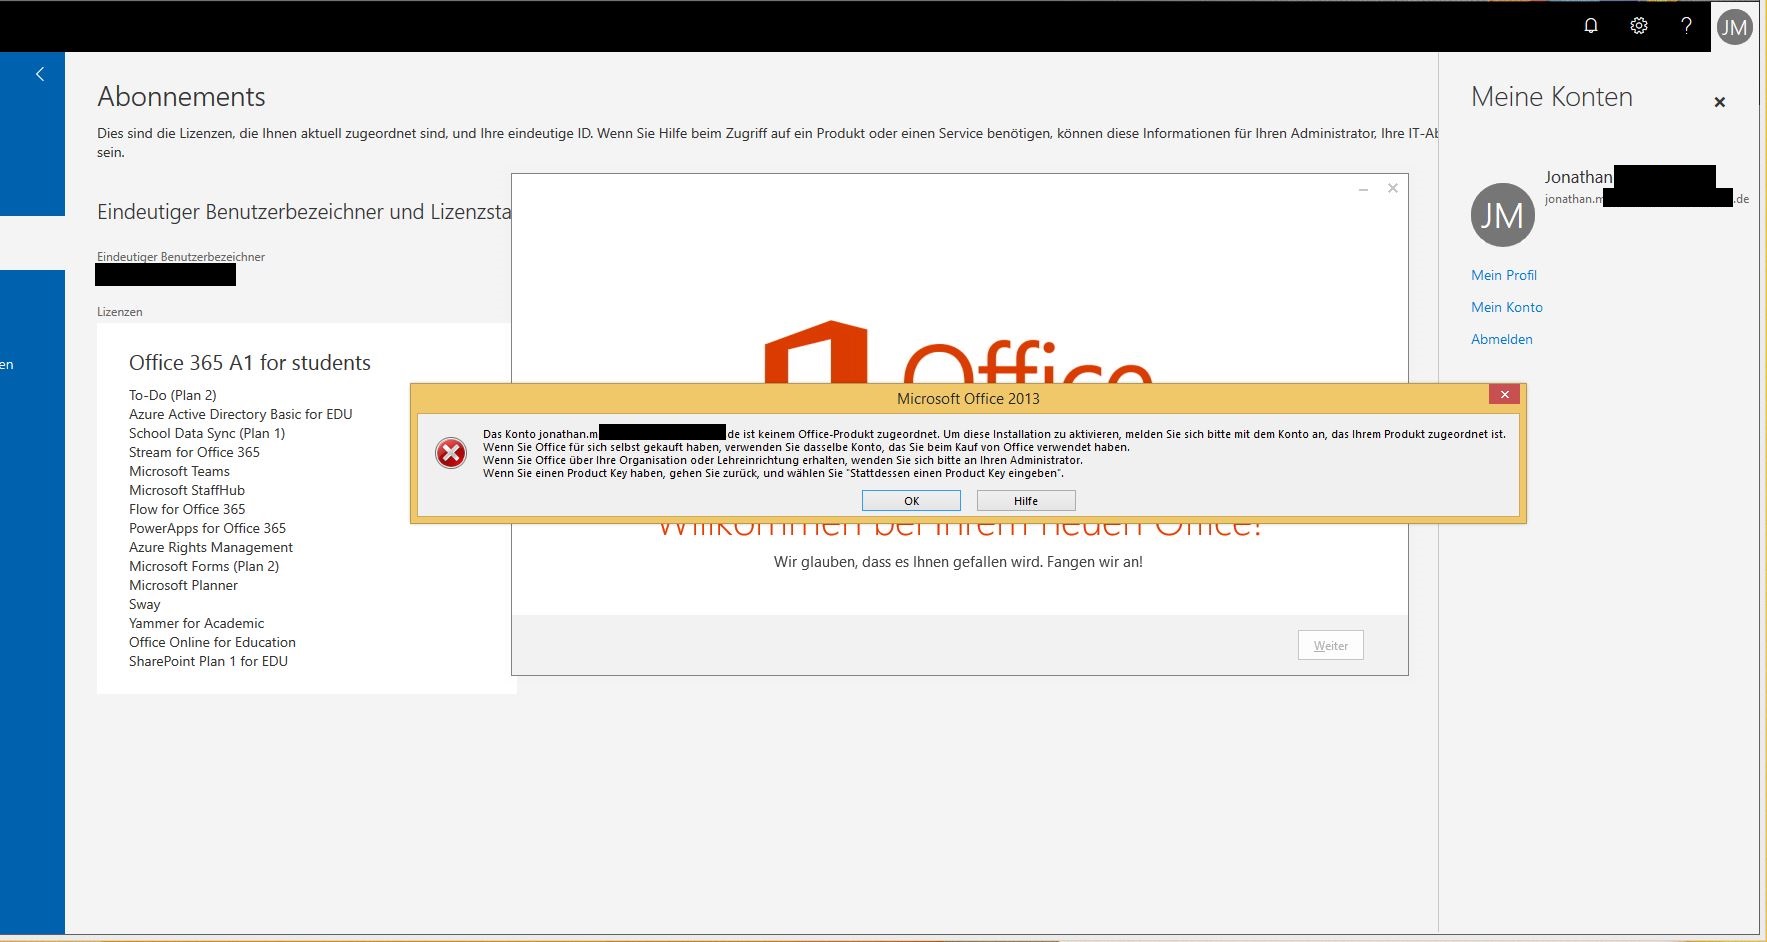Screen dimensions: 1767x942
Task: Click 'Wir glauben, dass es Ihnen gefallen wird' text
Action: 958,562
